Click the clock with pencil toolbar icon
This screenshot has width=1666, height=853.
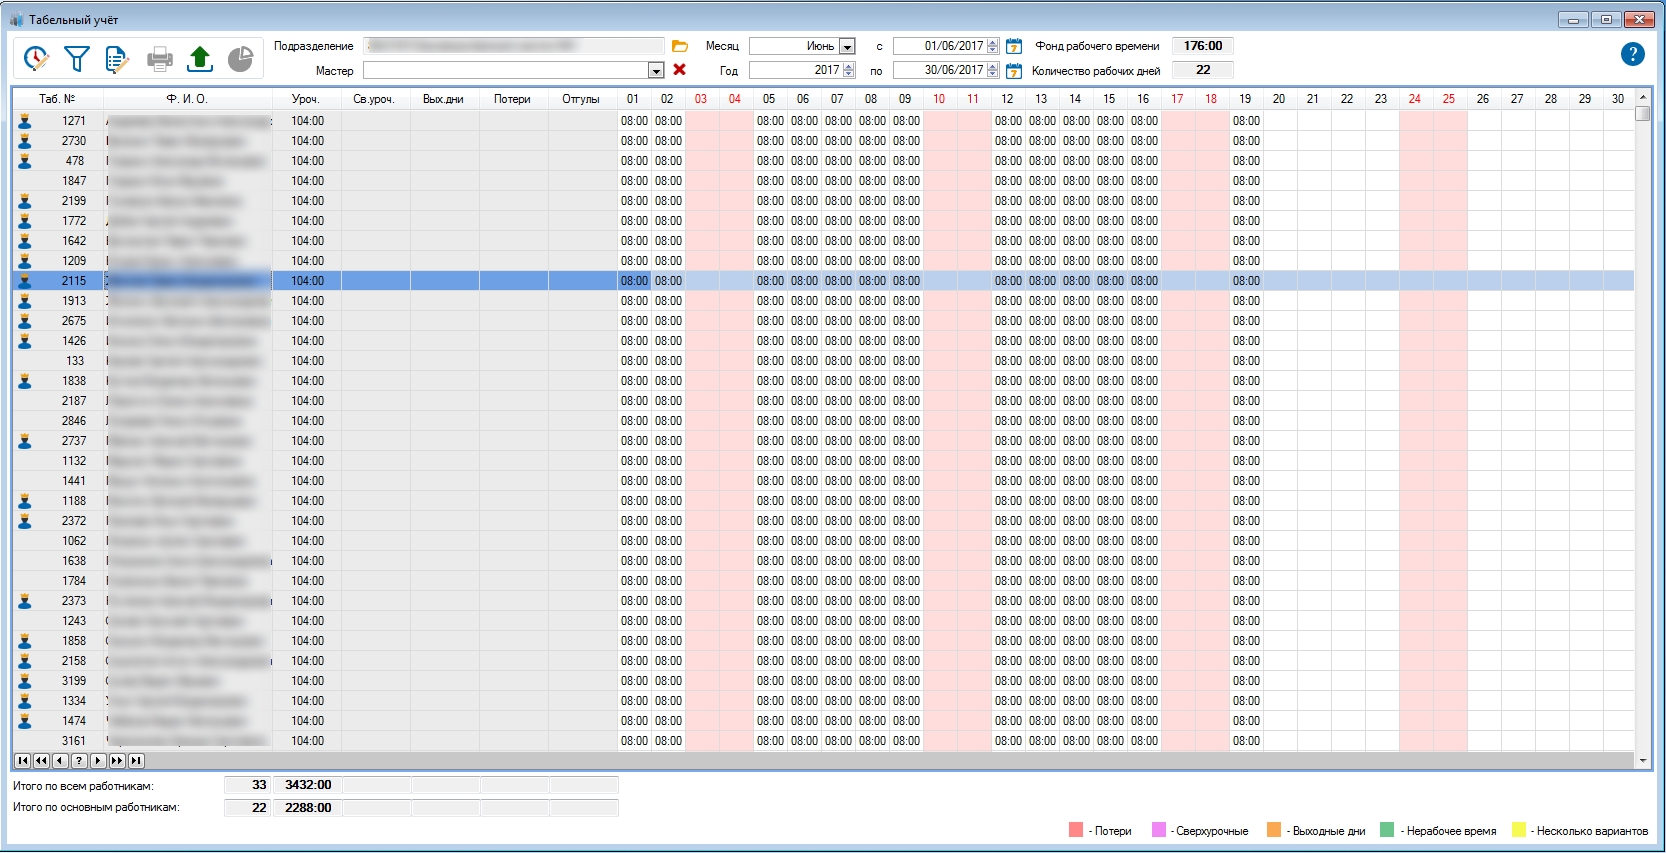click(36, 59)
